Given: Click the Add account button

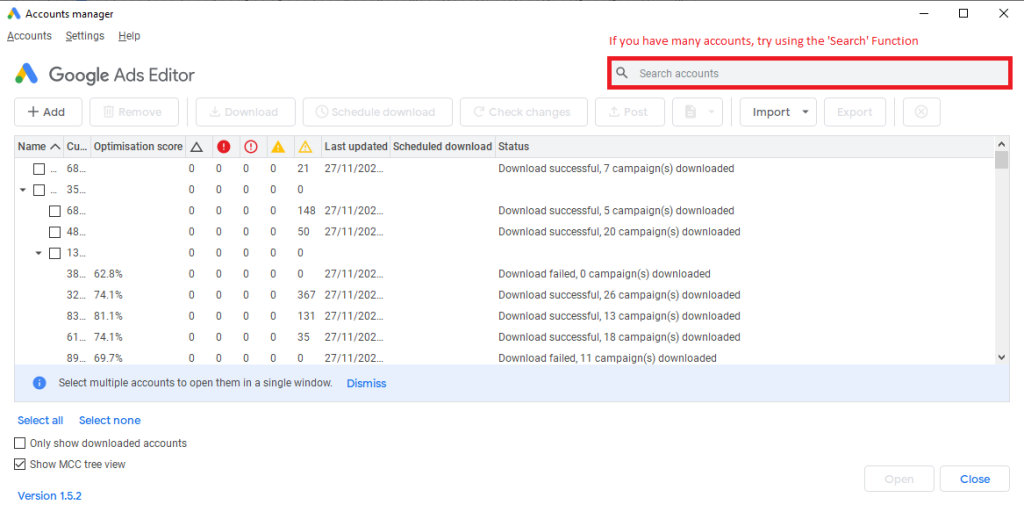Looking at the screenshot, I should pos(48,112).
